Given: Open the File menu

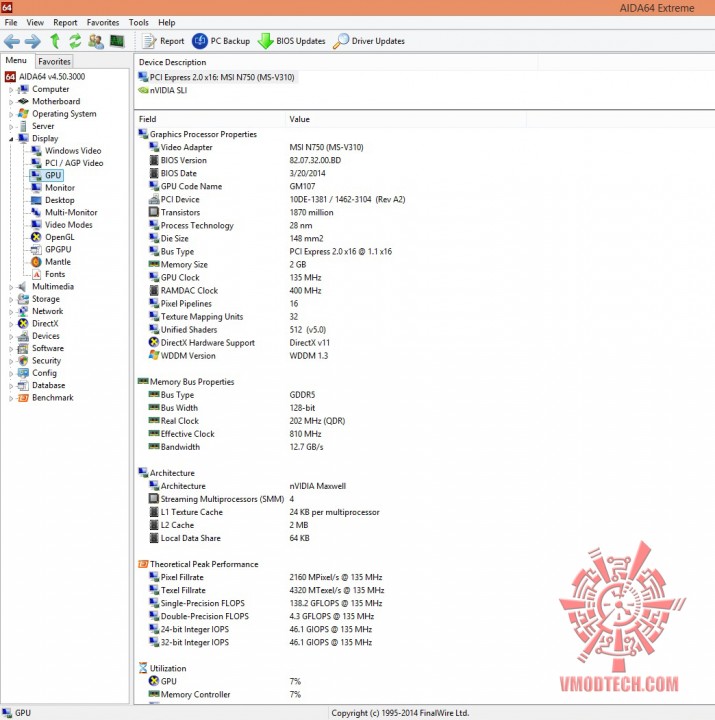Looking at the screenshot, I should (11, 22).
